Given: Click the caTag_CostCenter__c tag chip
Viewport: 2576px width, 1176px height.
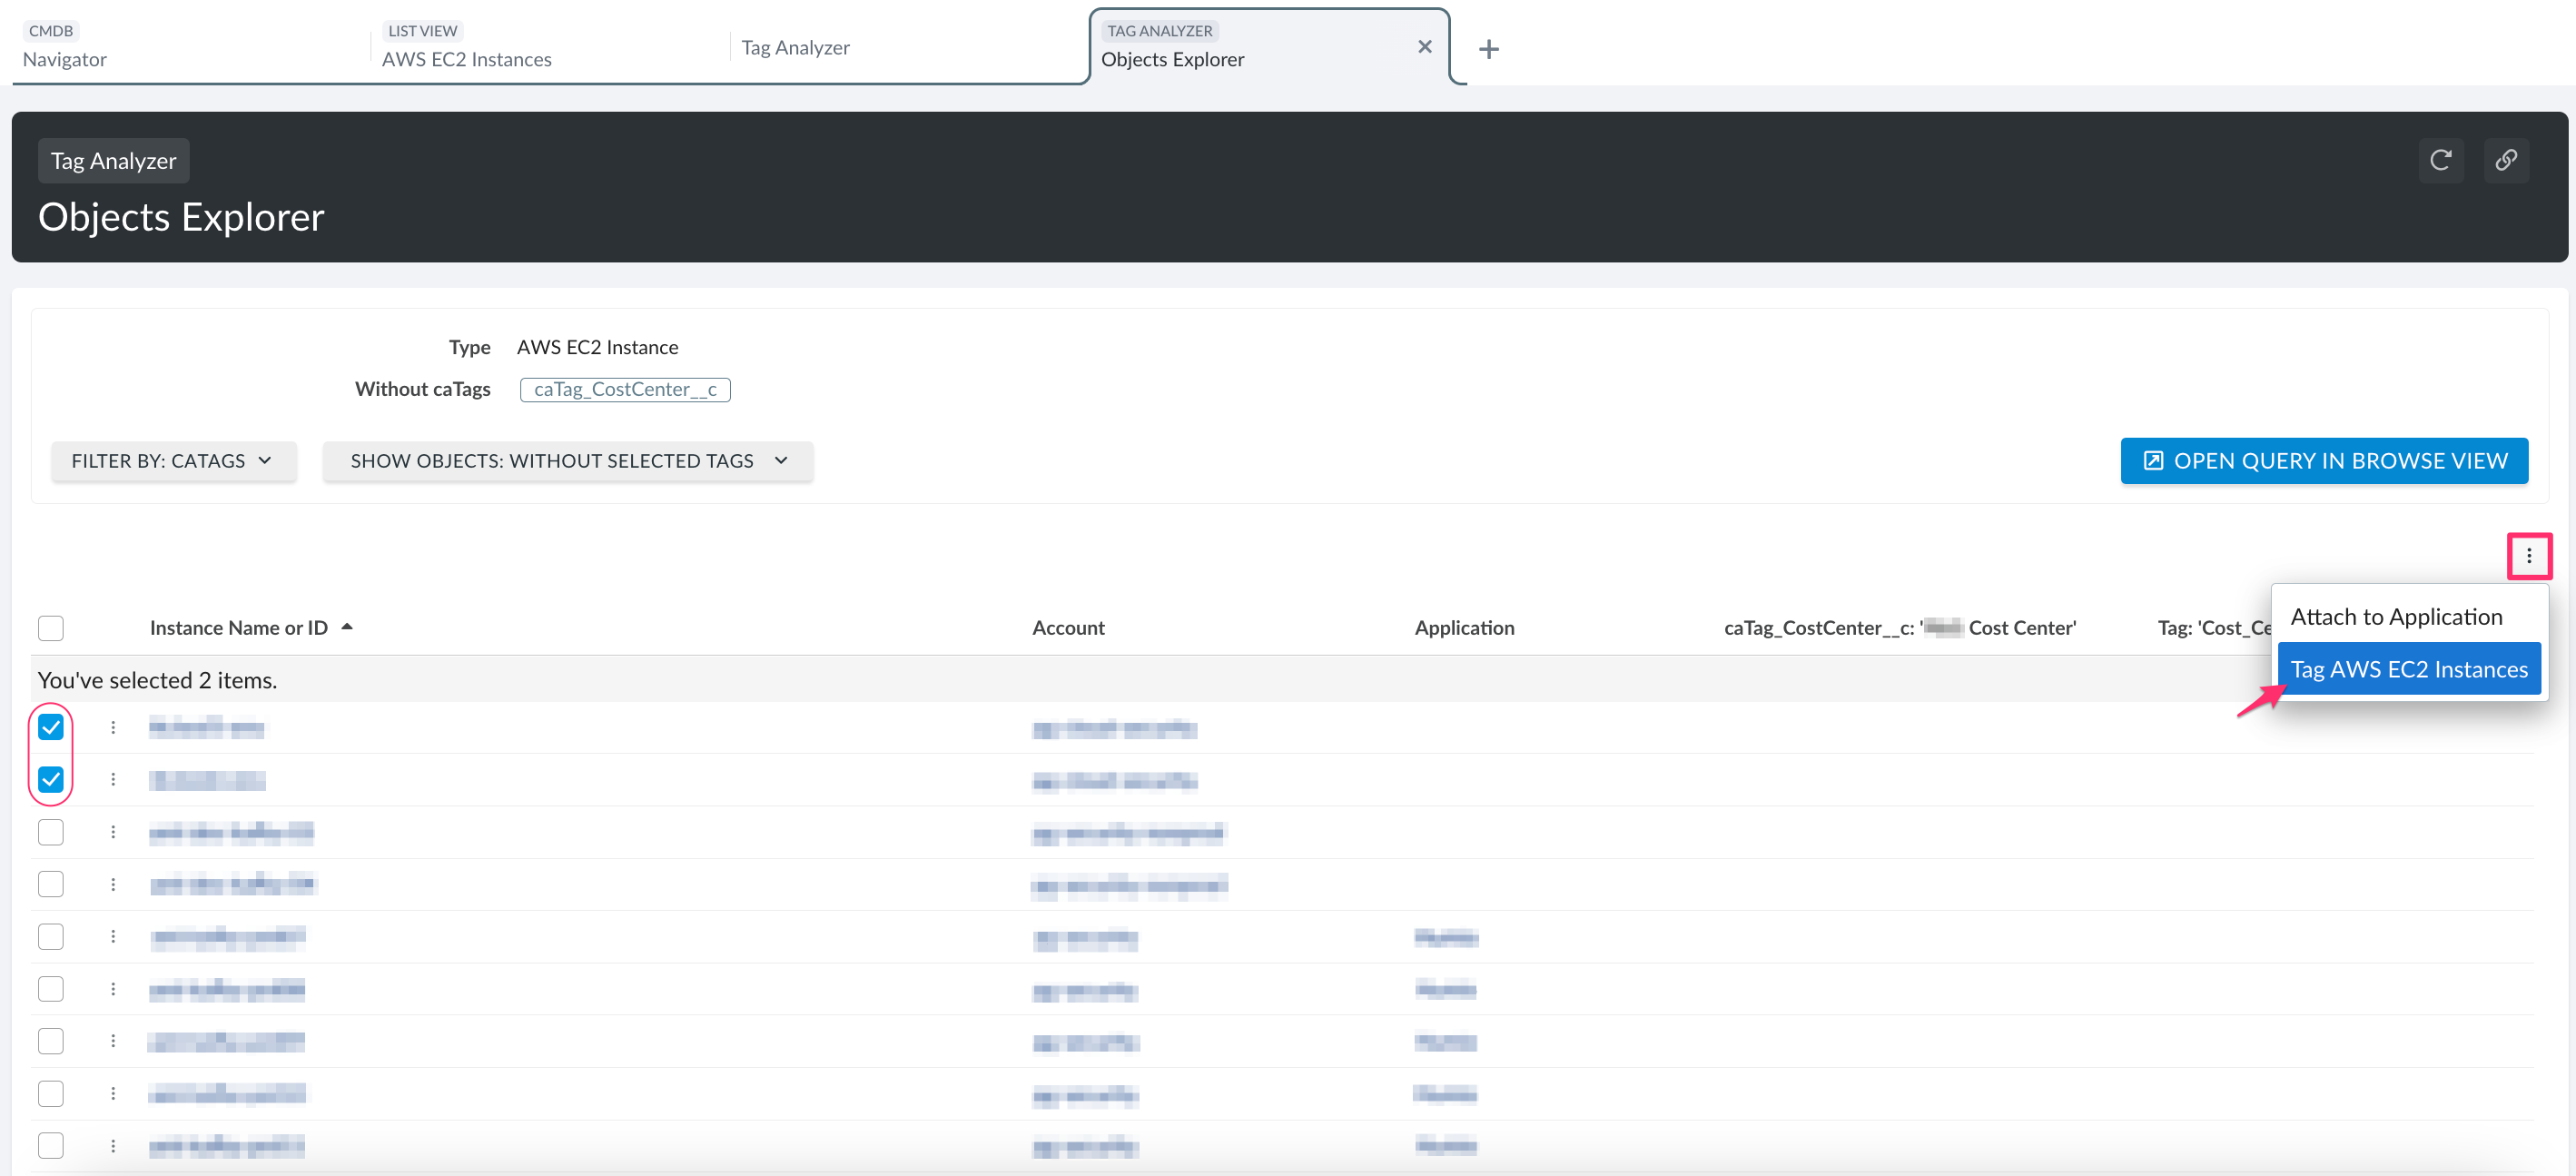Looking at the screenshot, I should click(x=624, y=389).
